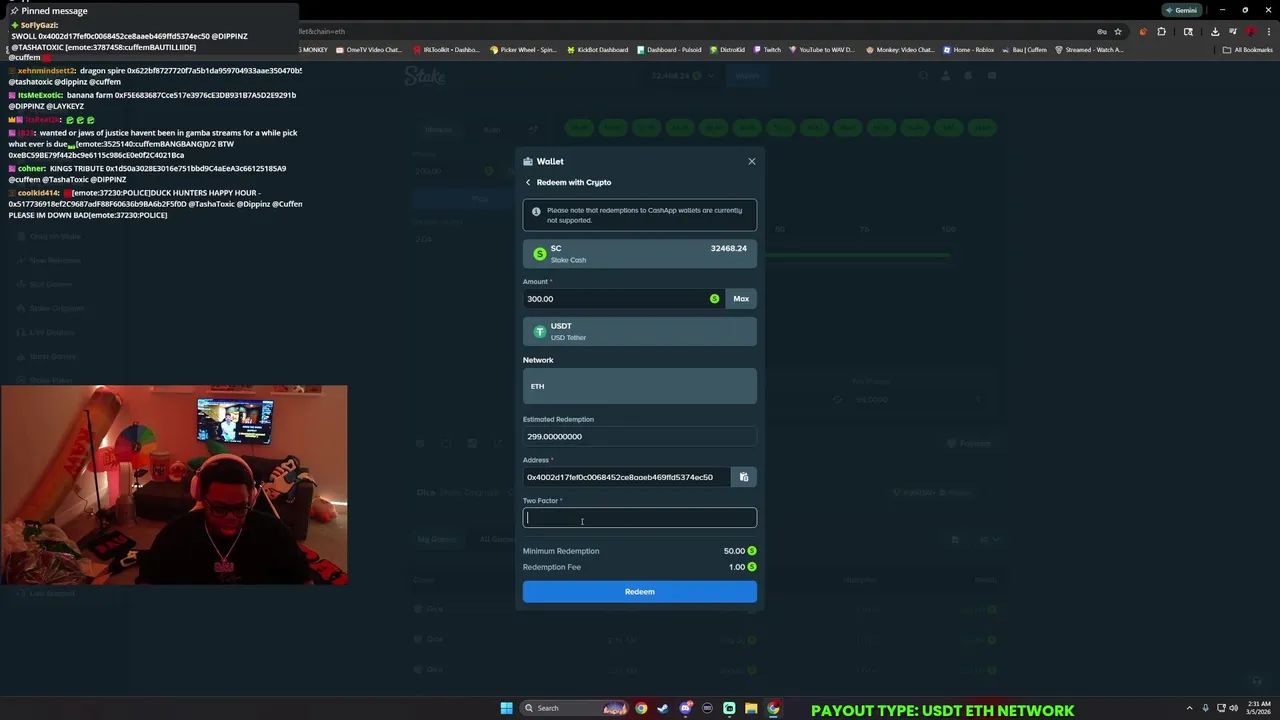
Task: Open the Twitch bookmark
Action: pos(767,49)
